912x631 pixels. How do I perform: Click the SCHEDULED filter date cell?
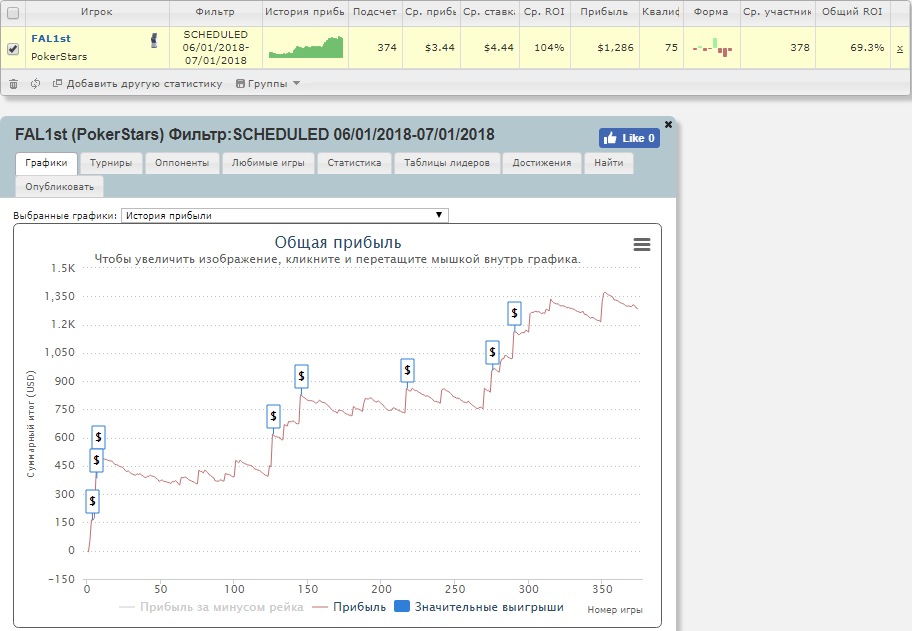(216, 48)
